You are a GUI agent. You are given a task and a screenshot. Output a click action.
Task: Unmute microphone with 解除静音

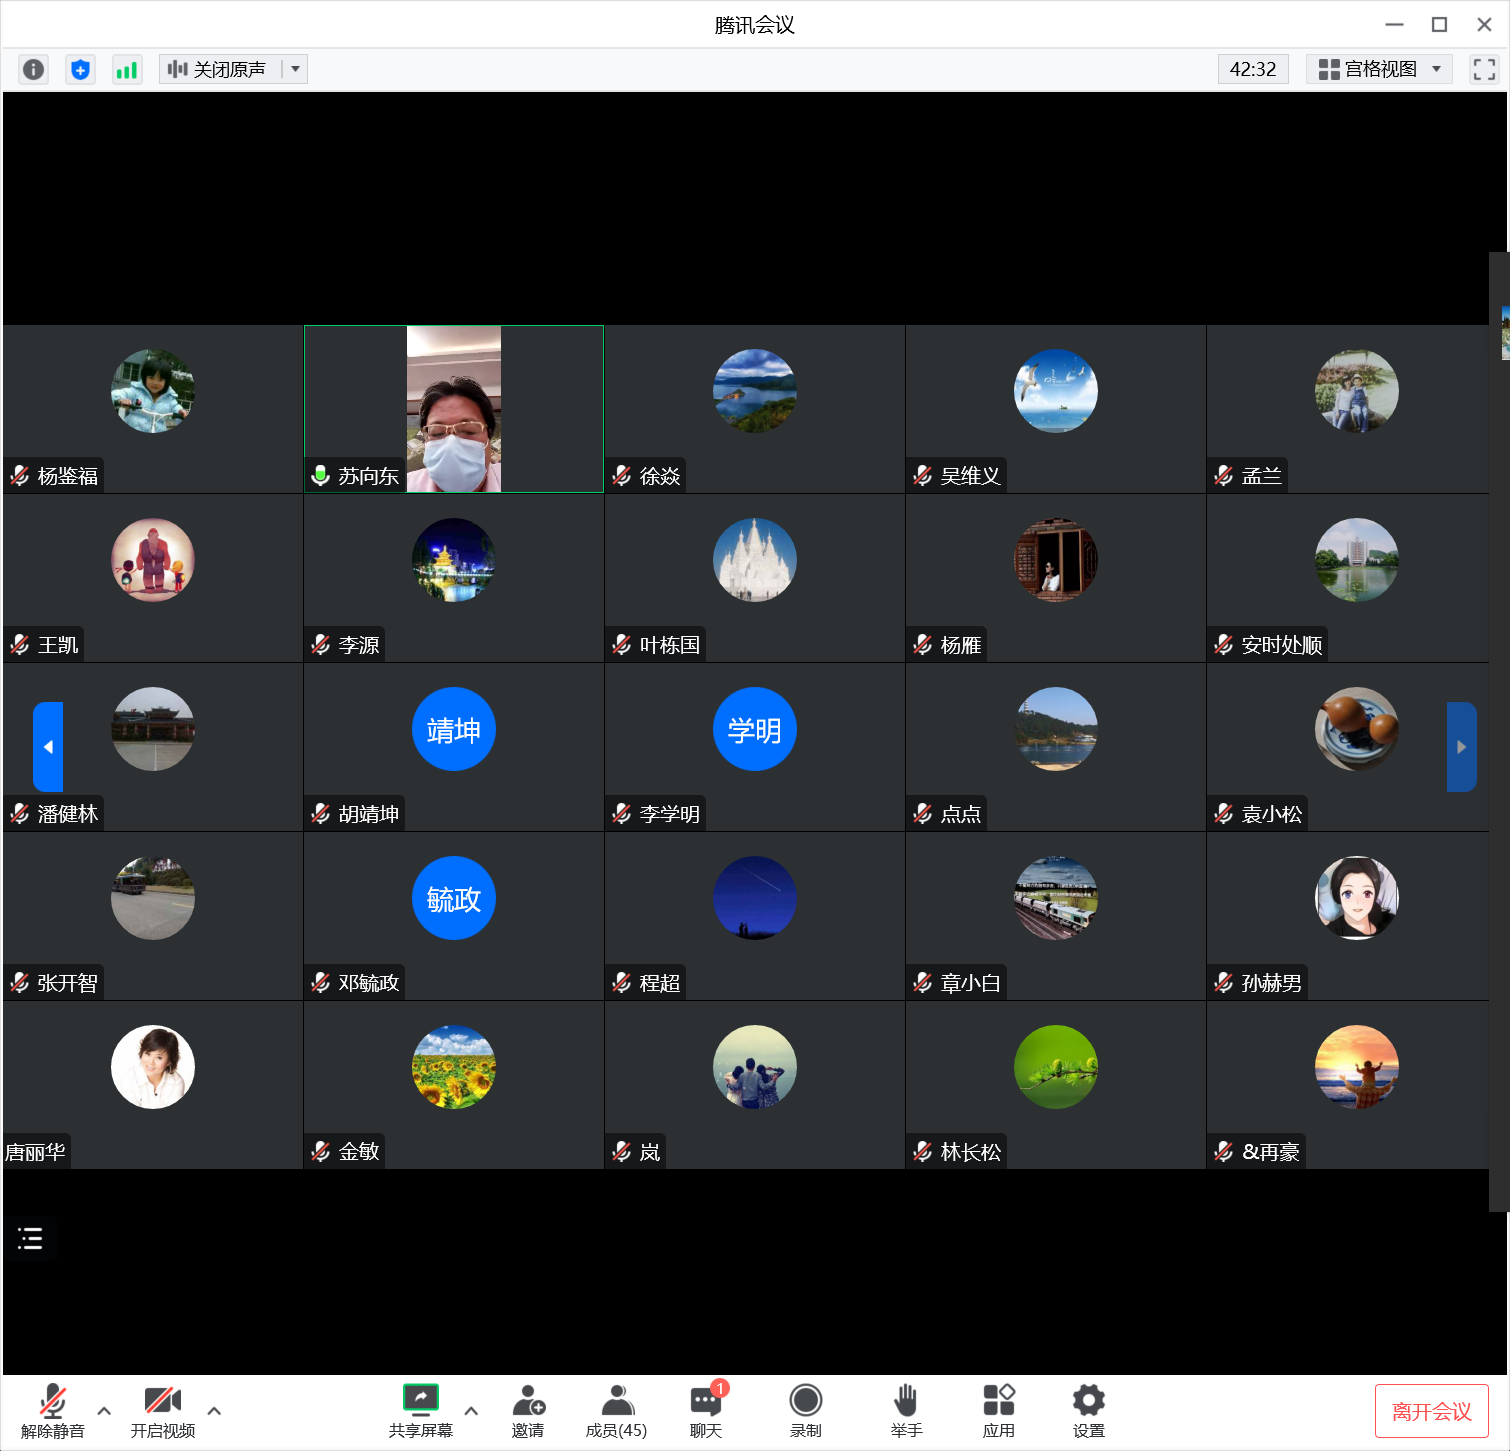pos(53,1410)
